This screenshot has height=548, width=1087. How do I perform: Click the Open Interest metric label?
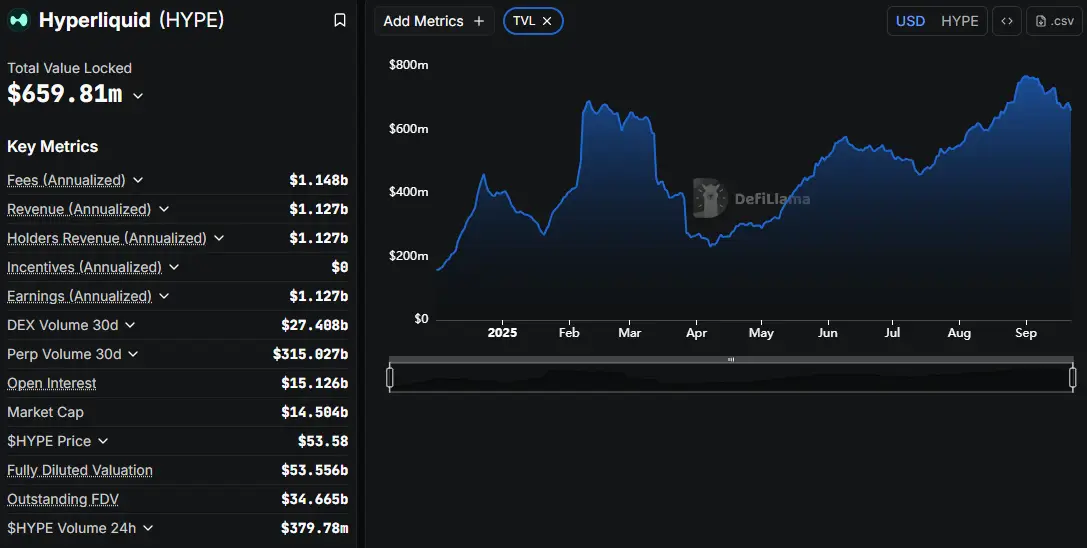[52, 383]
